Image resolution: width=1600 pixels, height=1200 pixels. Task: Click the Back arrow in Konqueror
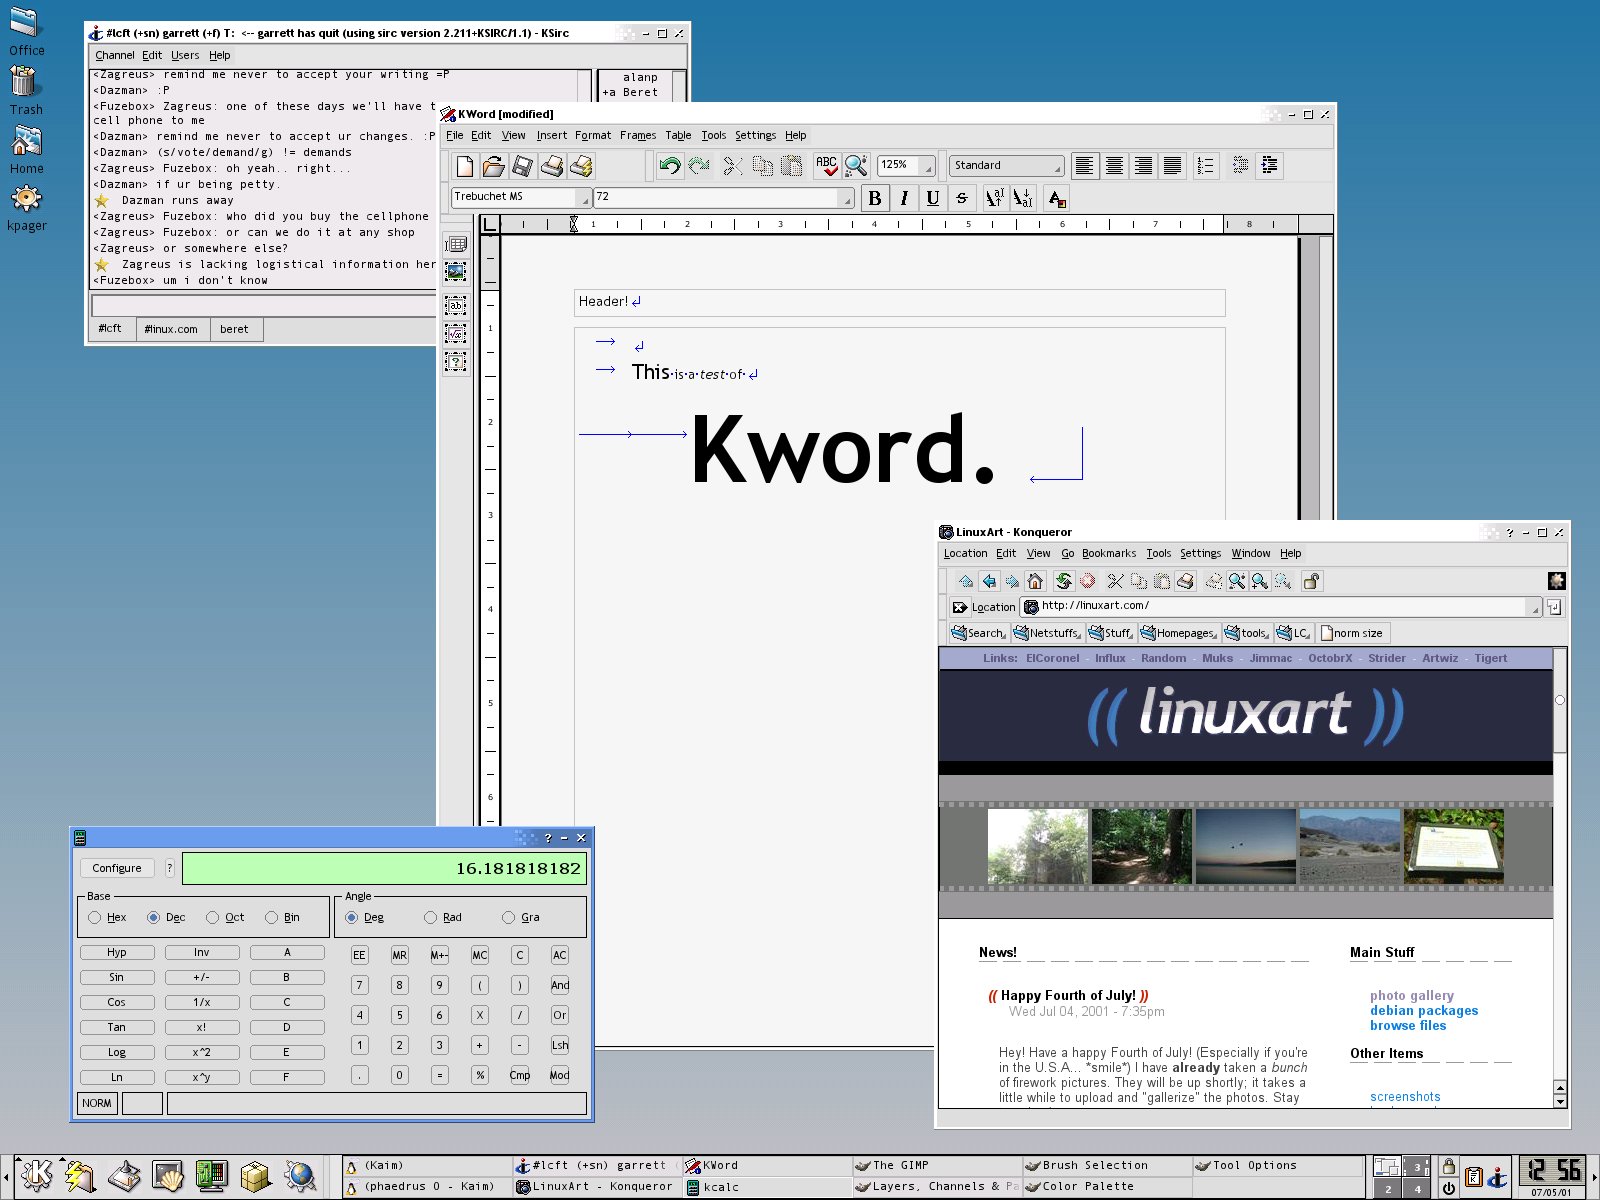coord(989,581)
